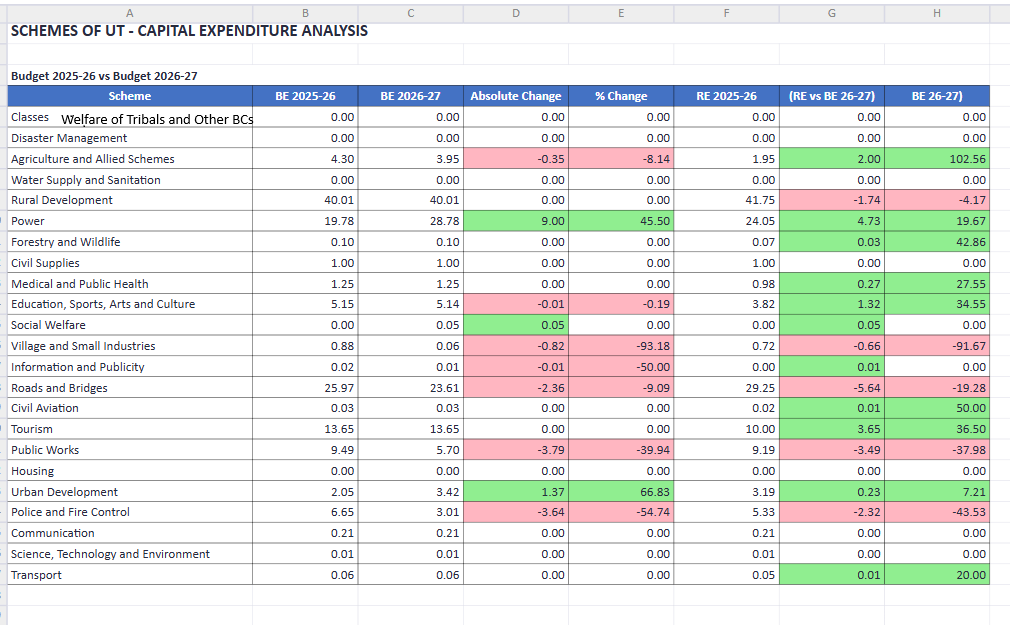Select Police and Fire Control value 6.65

tap(305, 512)
